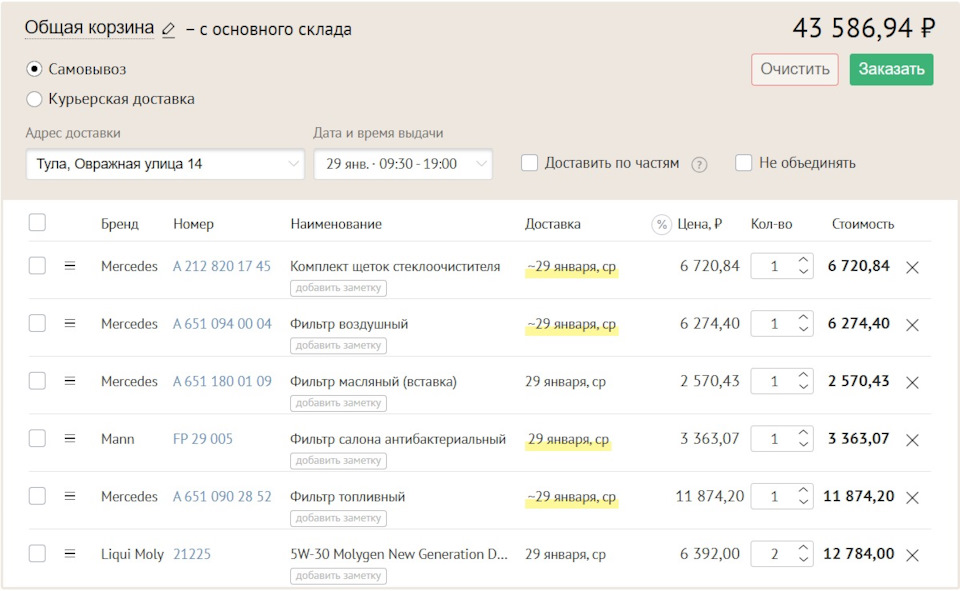The height and width of the screenshot is (591, 960).
Task: Check the select-all checkbox in table header
Action: point(37,223)
